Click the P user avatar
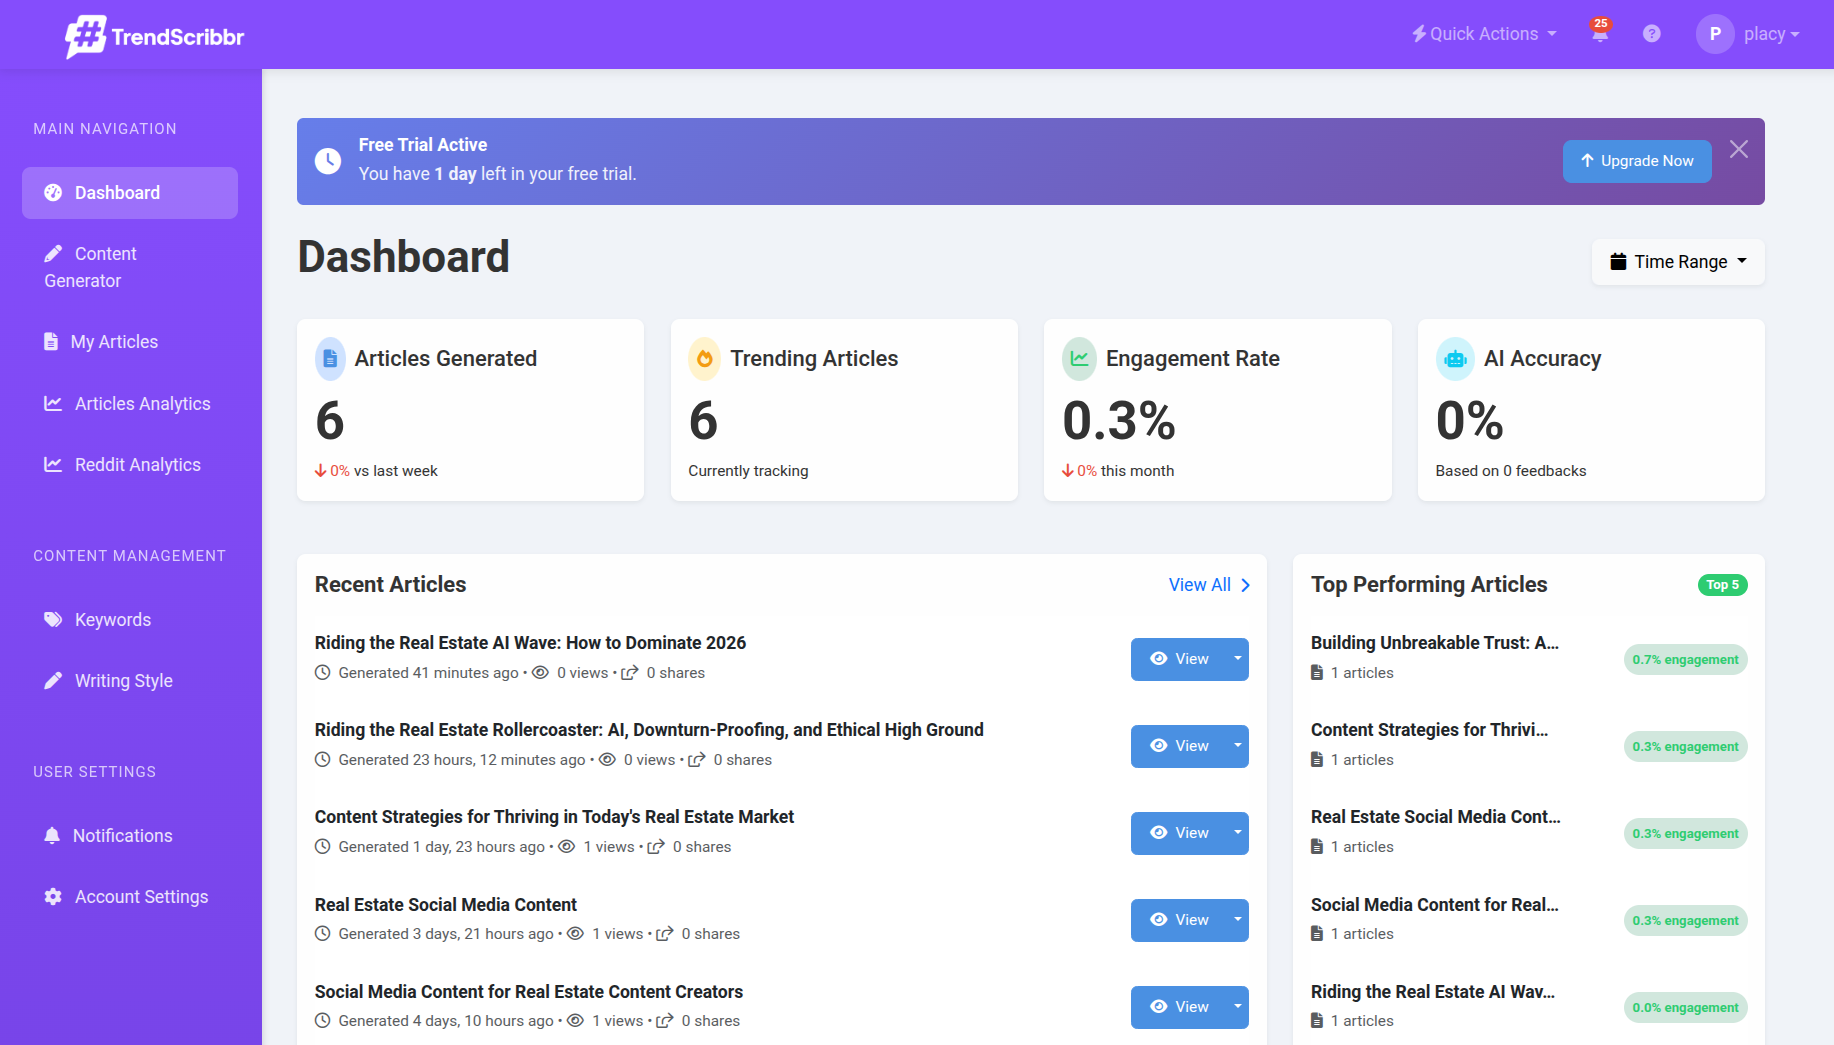 pyautogui.click(x=1715, y=34)
